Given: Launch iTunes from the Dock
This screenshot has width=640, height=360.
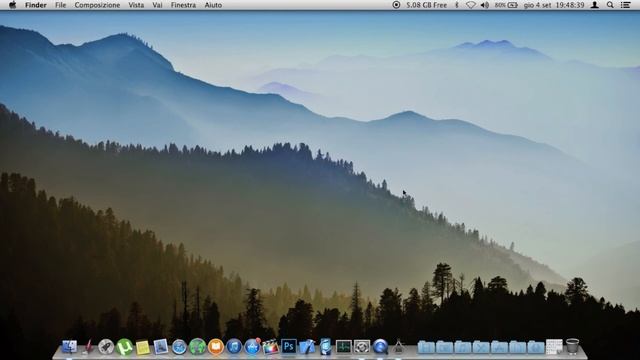Looking at the screenshot, I should 234,347.
